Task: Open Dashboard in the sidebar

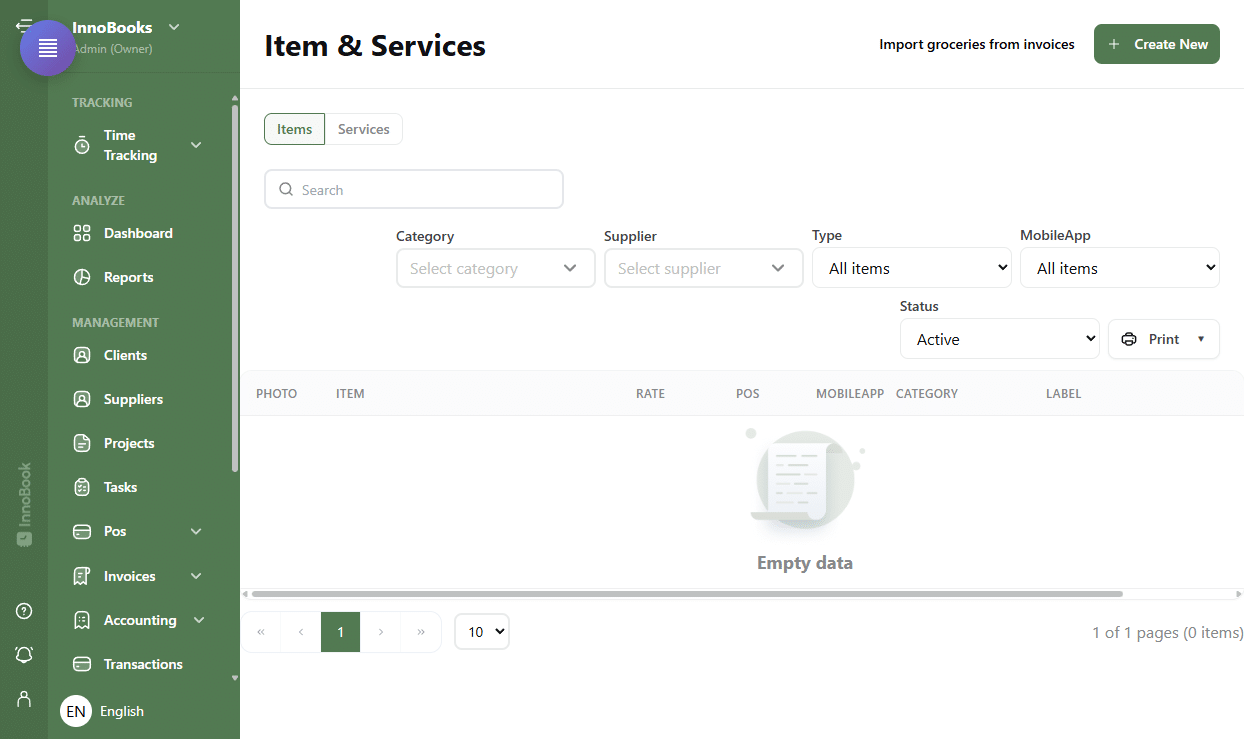Action: point(138,233)
